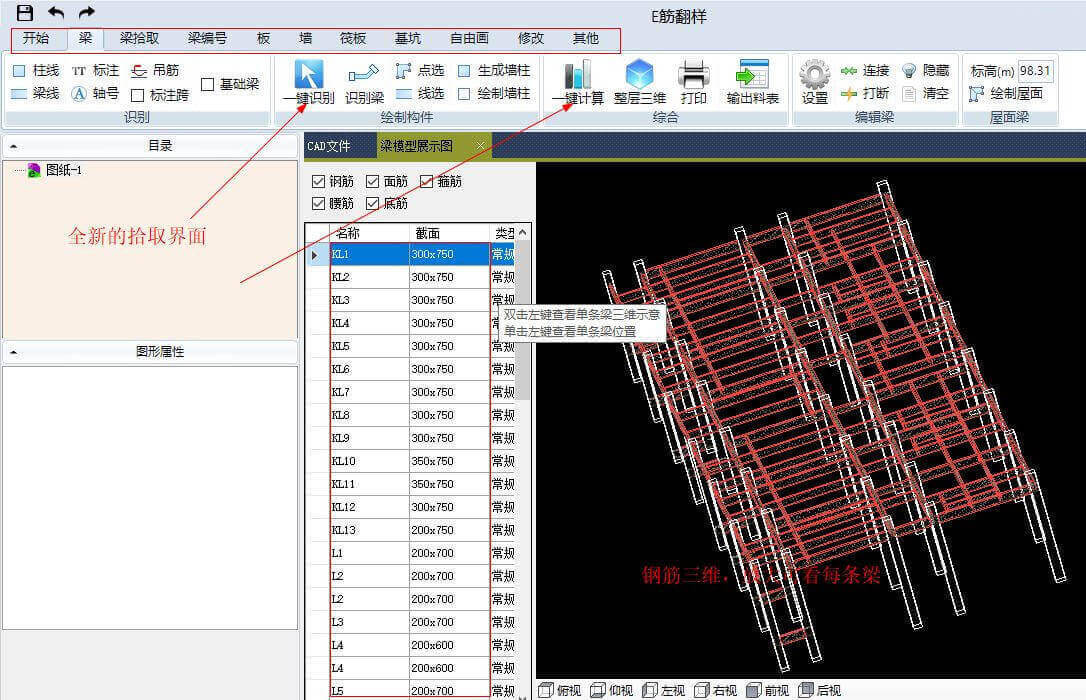
Task: Open 设置 gear settings
Action: click(x=814, y=76)
